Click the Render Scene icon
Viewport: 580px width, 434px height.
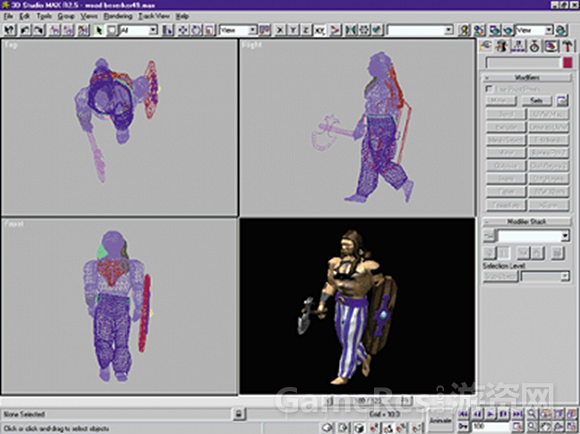tap(494, 30)
